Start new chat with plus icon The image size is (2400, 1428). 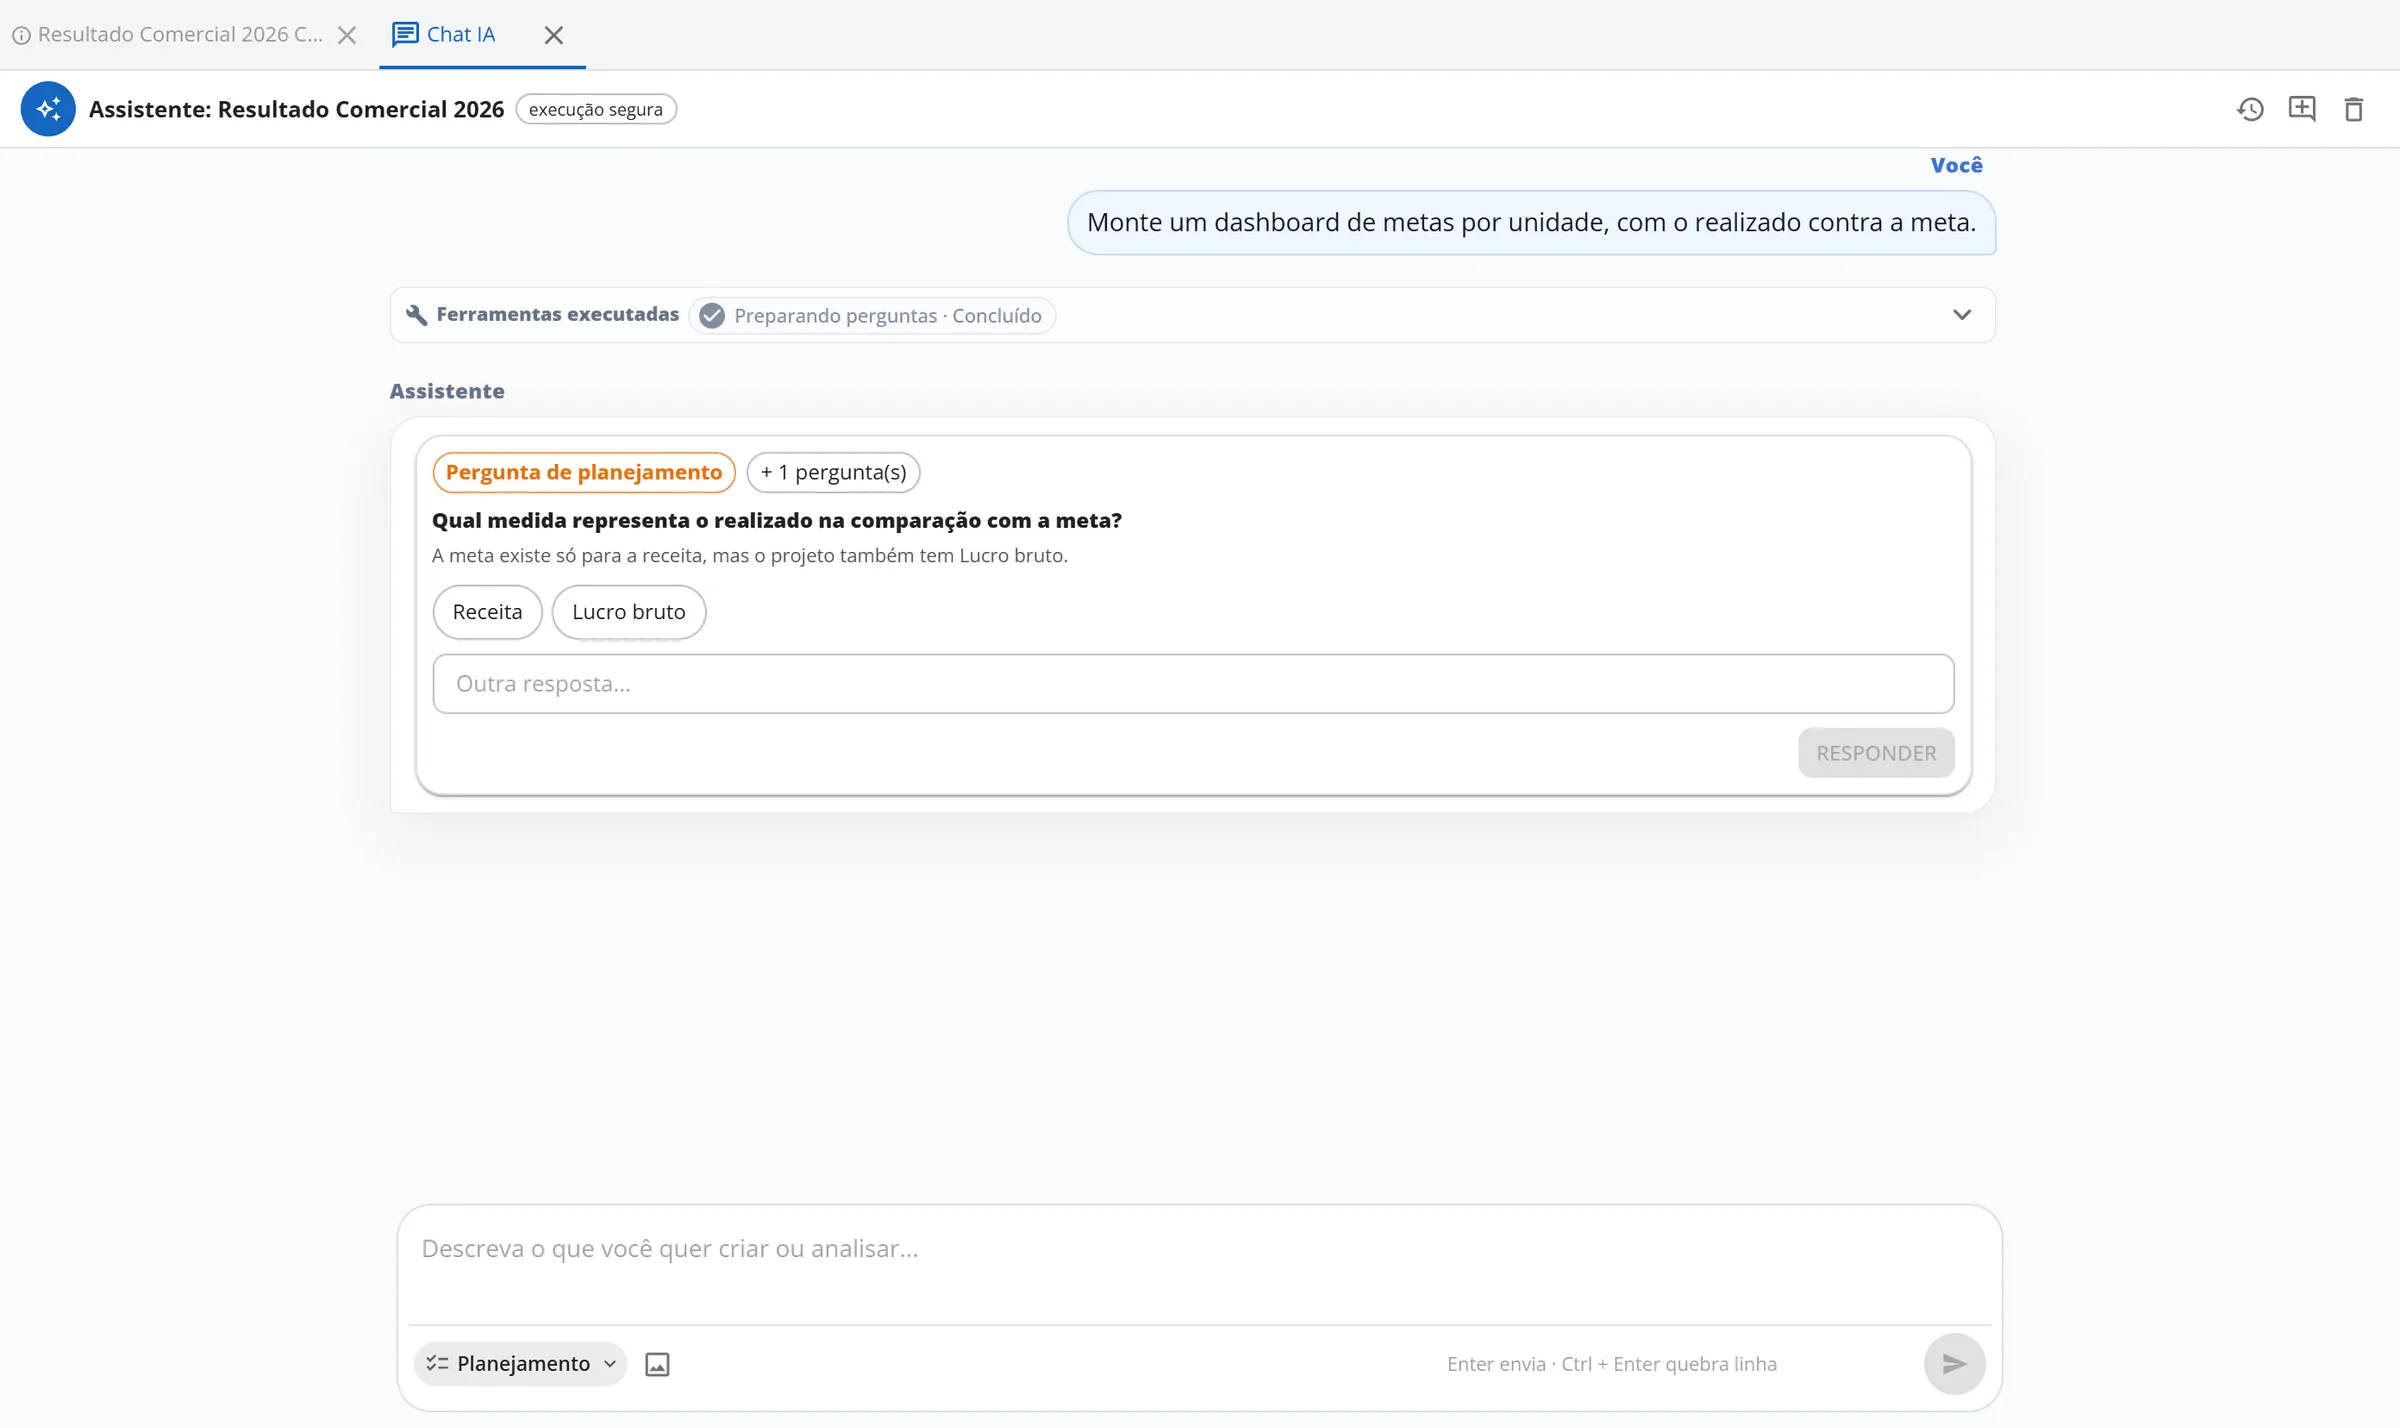coord(2302,109)
